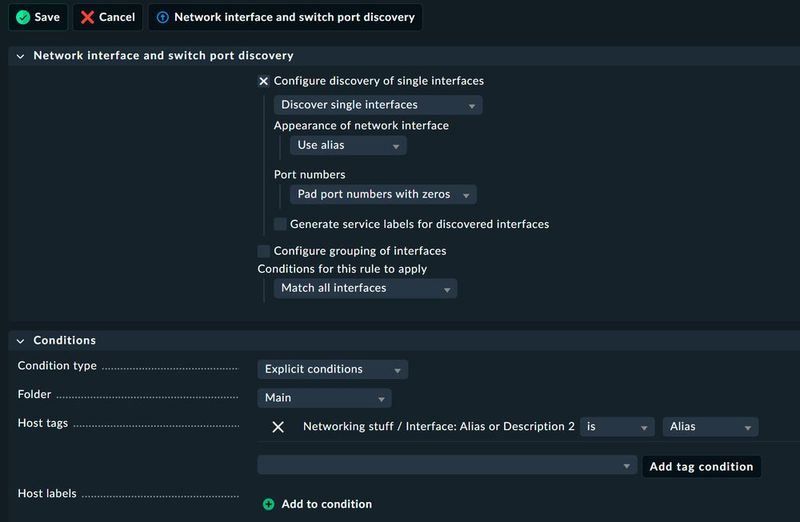Click the red Cancel X icon
The width and height of the screenshot is (800, 522).
[x=88, y=17]
